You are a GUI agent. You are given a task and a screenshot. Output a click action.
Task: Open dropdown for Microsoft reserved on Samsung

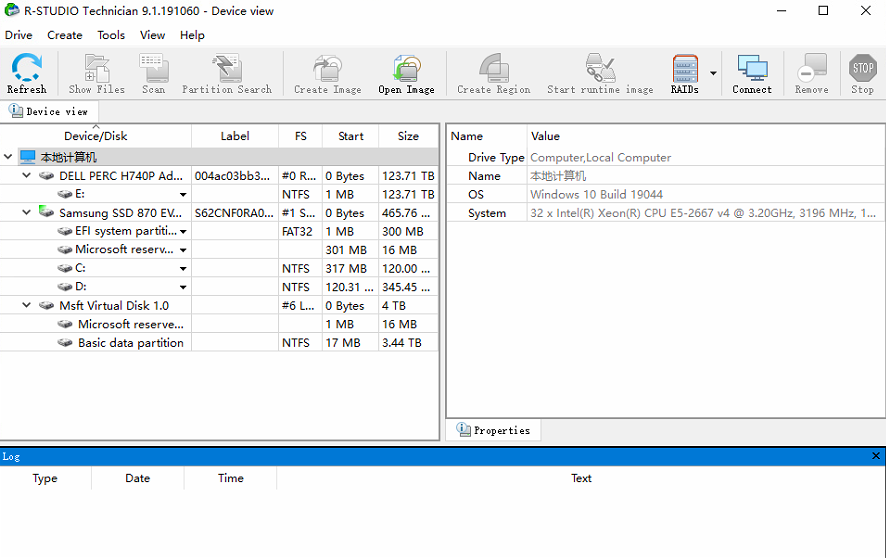click(x=183, y=250)
